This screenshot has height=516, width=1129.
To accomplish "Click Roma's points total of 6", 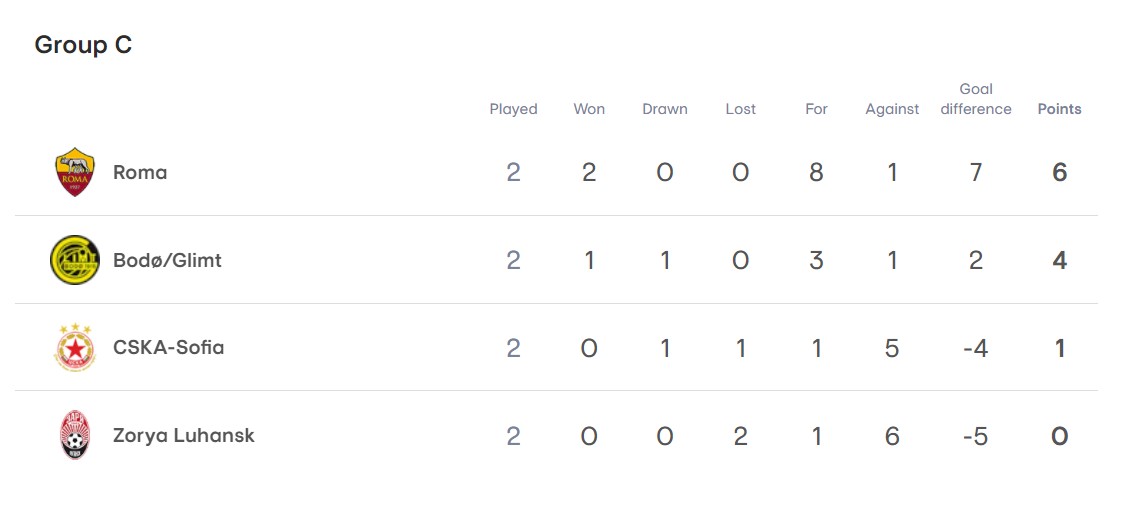I will 1060,172.
